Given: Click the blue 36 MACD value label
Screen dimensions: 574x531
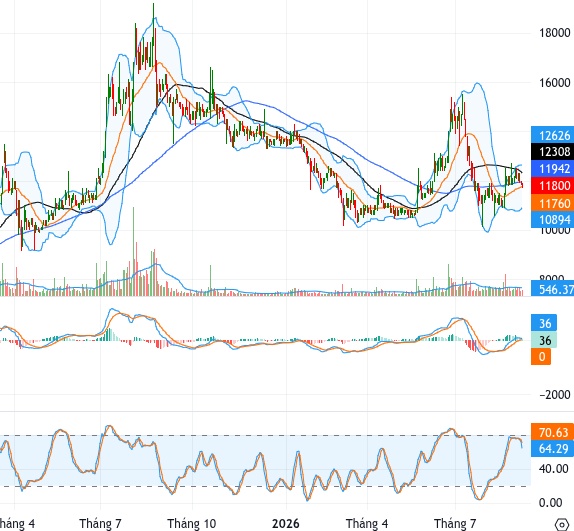Looking at the screenshot, I should coord(544,323).
